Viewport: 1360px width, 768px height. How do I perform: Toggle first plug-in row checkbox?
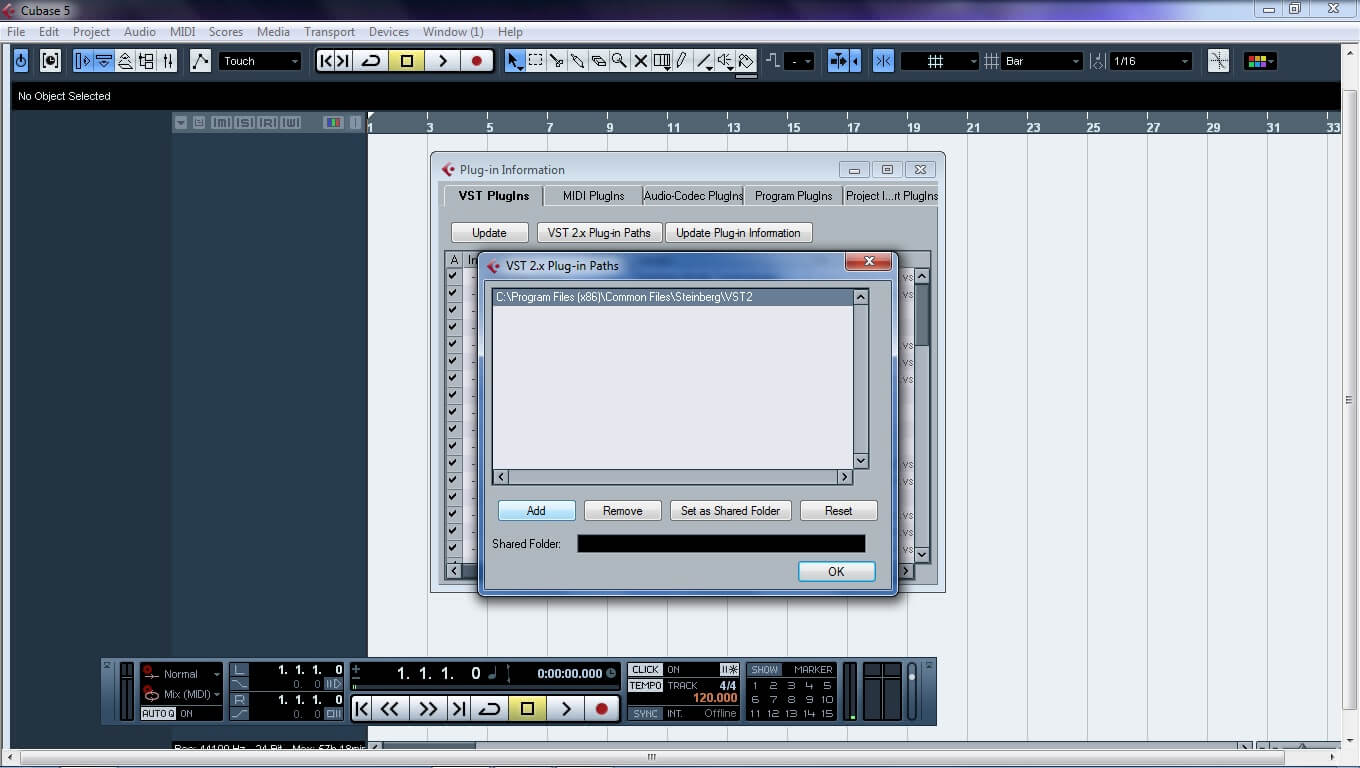454,276
